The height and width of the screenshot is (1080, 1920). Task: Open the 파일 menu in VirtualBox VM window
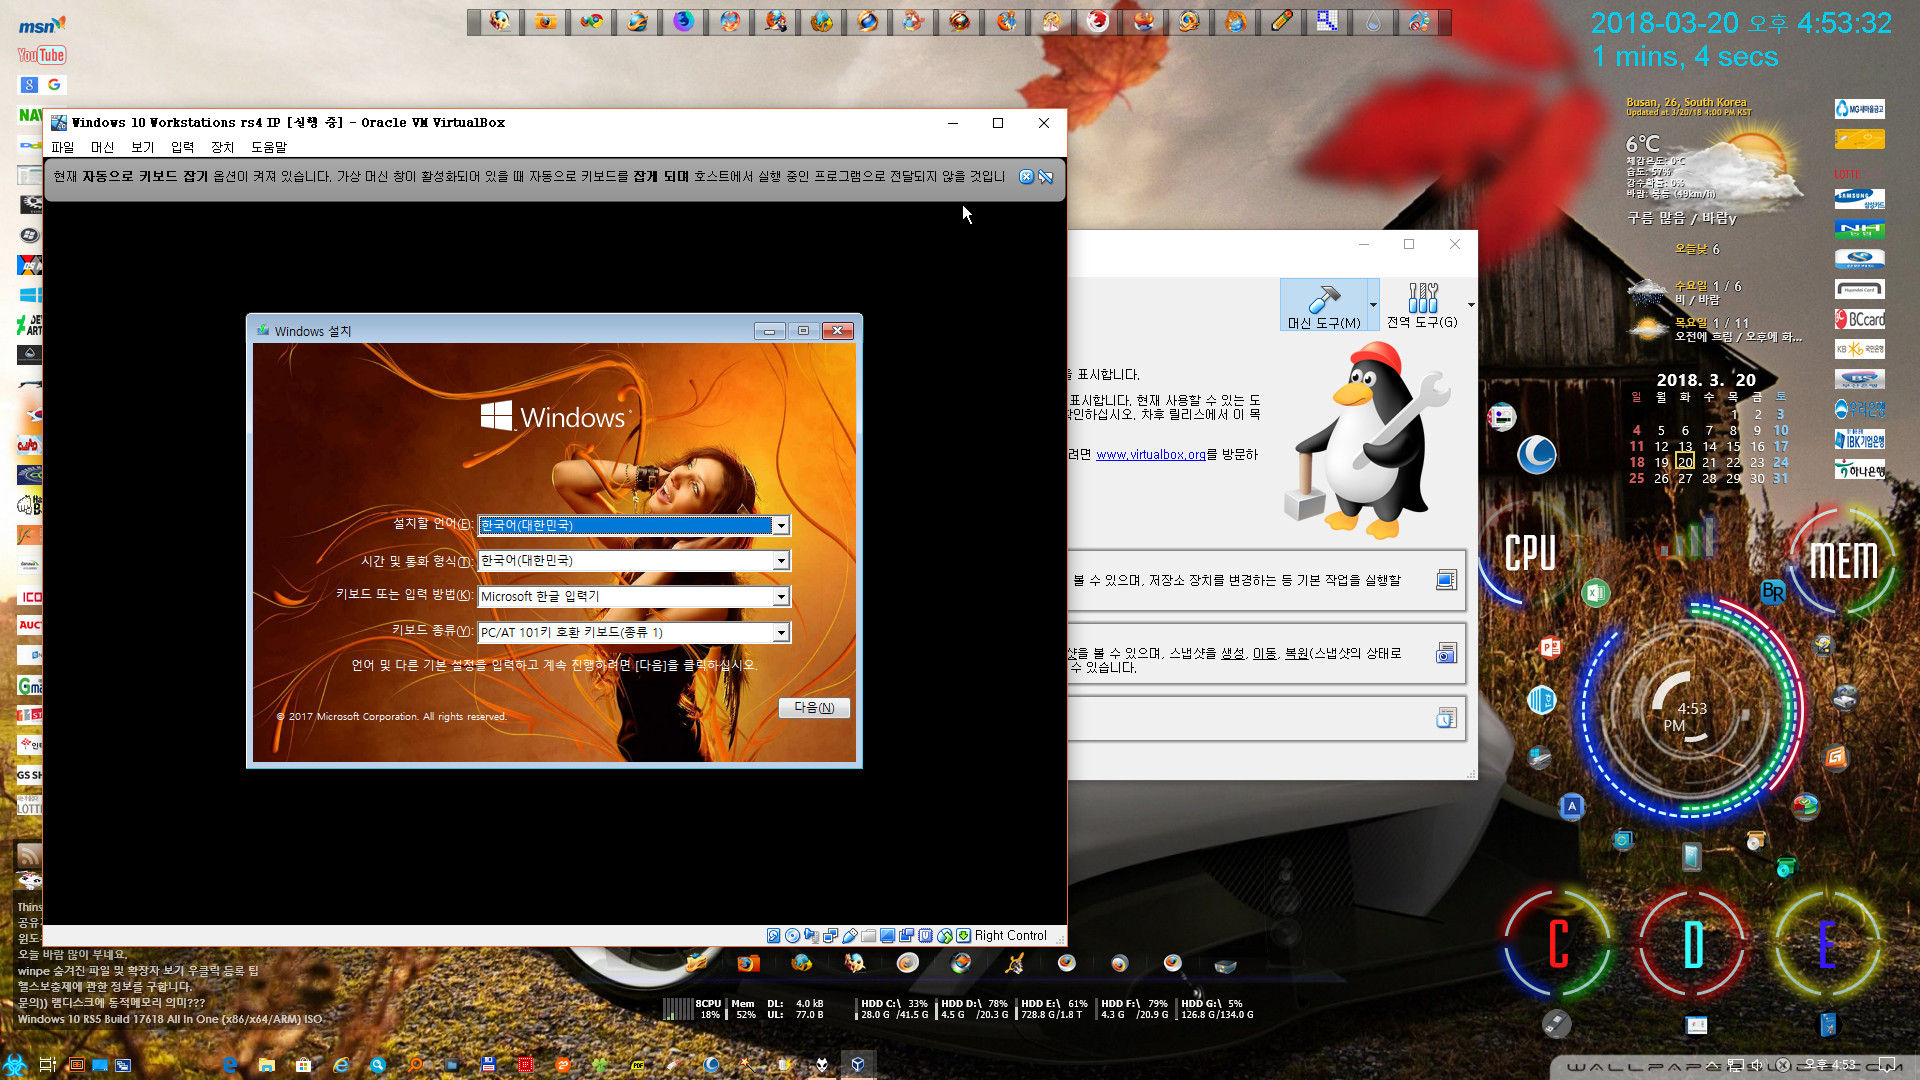point(63,147)
